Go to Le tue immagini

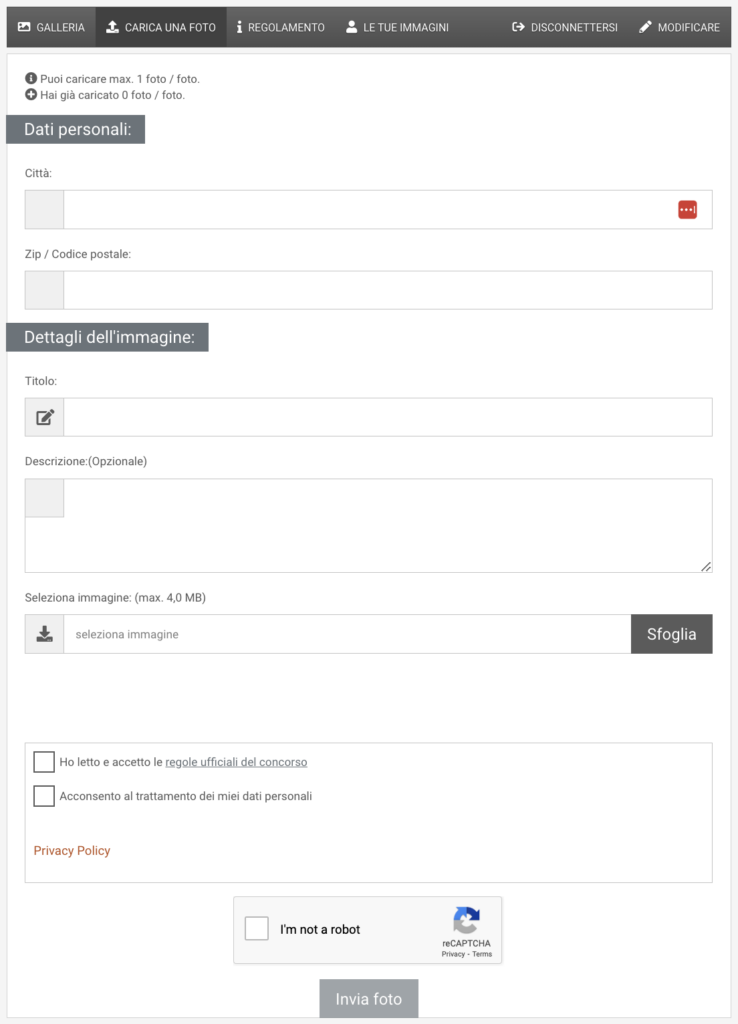[397, 27]
